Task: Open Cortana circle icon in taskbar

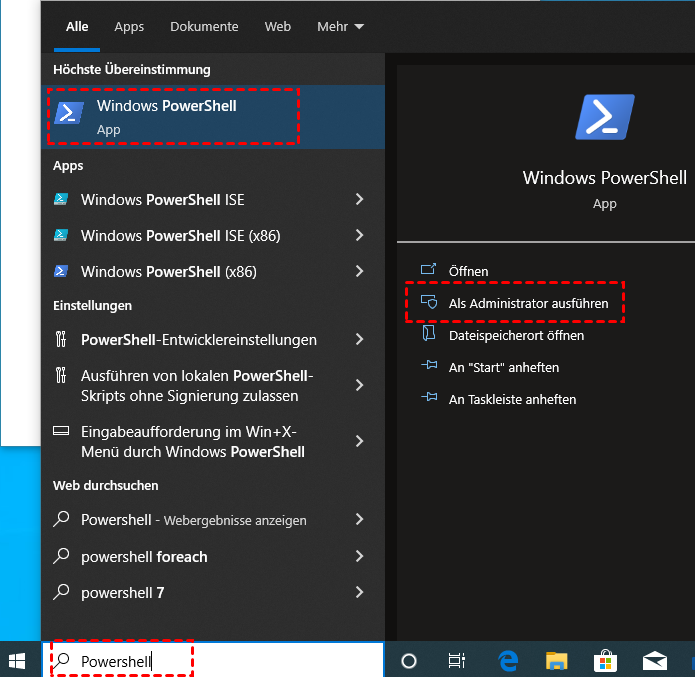Action: pyautogui.click(x=408, y=660)
